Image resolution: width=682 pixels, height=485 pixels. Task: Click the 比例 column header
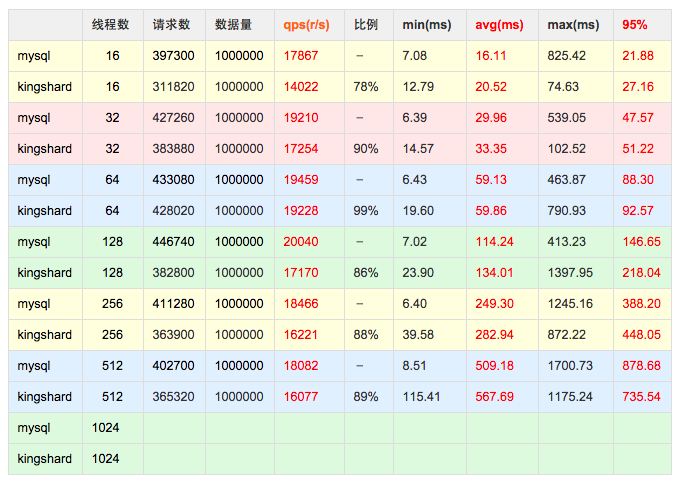(366, 24)
